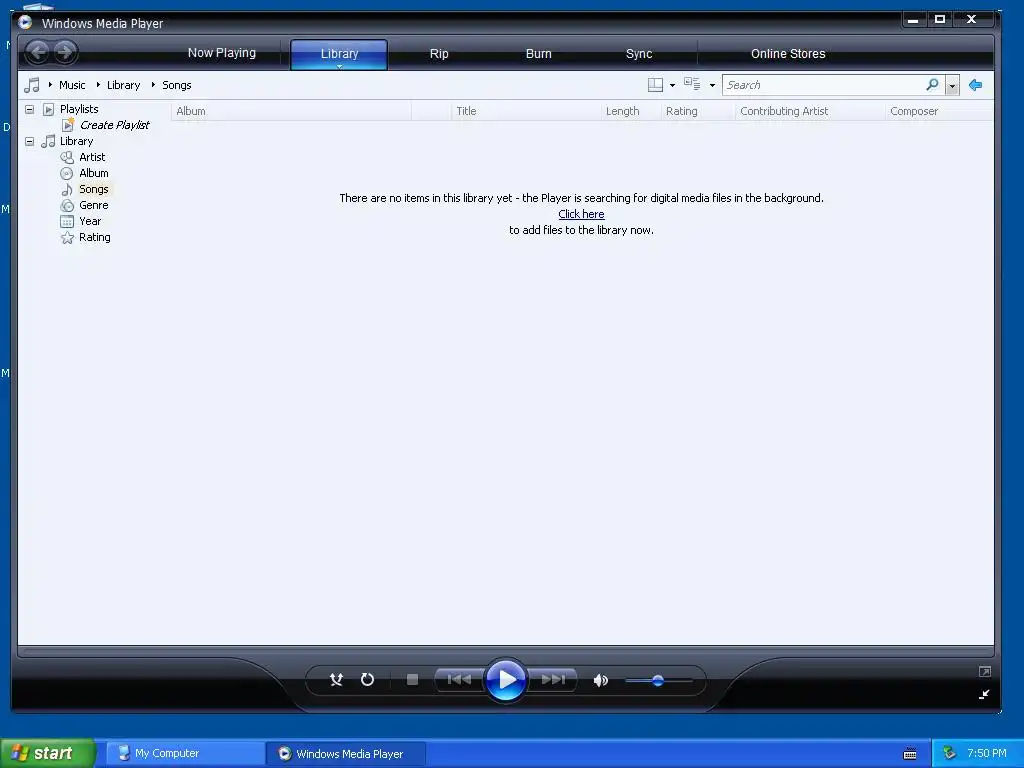
Task: Open the view options icon
Action: pyautogui.click(x=692, y=84)
